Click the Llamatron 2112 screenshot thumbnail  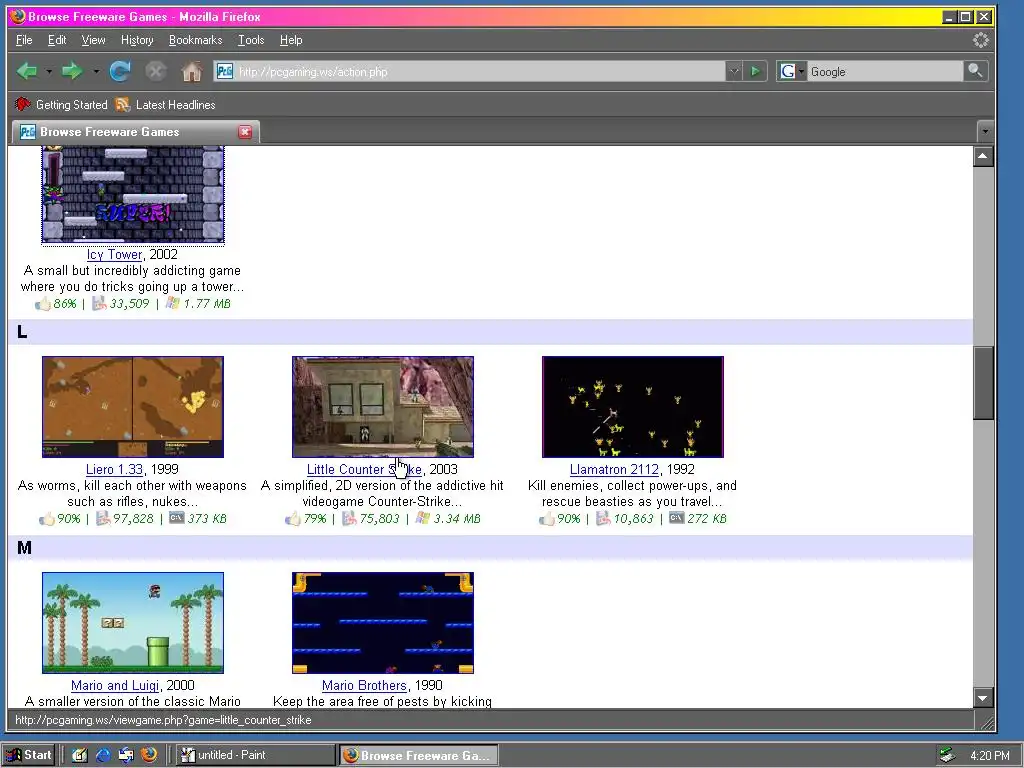tap(633, 407)
